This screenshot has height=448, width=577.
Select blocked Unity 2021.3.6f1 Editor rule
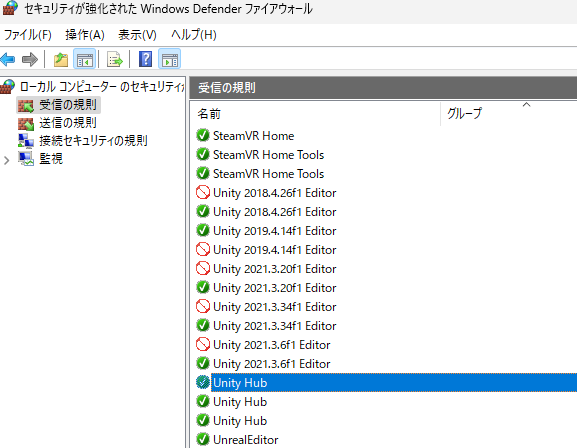(x=271, y=345)
